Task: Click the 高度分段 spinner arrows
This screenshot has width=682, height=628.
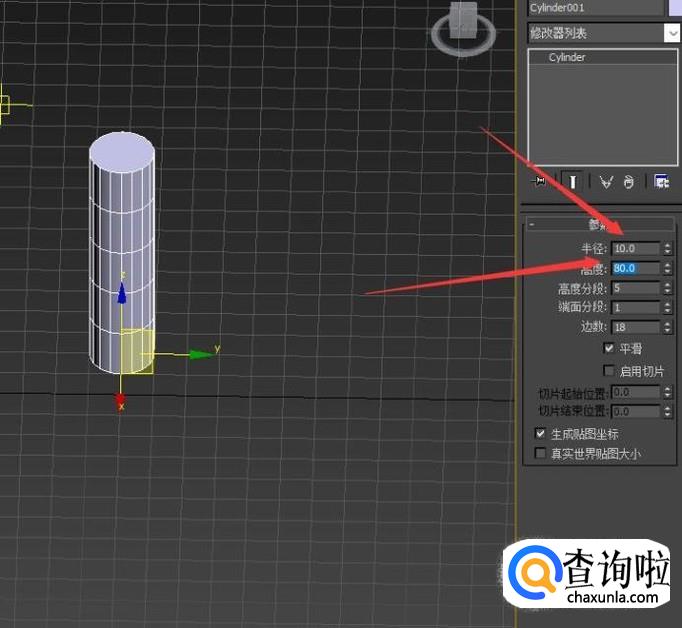Action: [x=667, y=288]
